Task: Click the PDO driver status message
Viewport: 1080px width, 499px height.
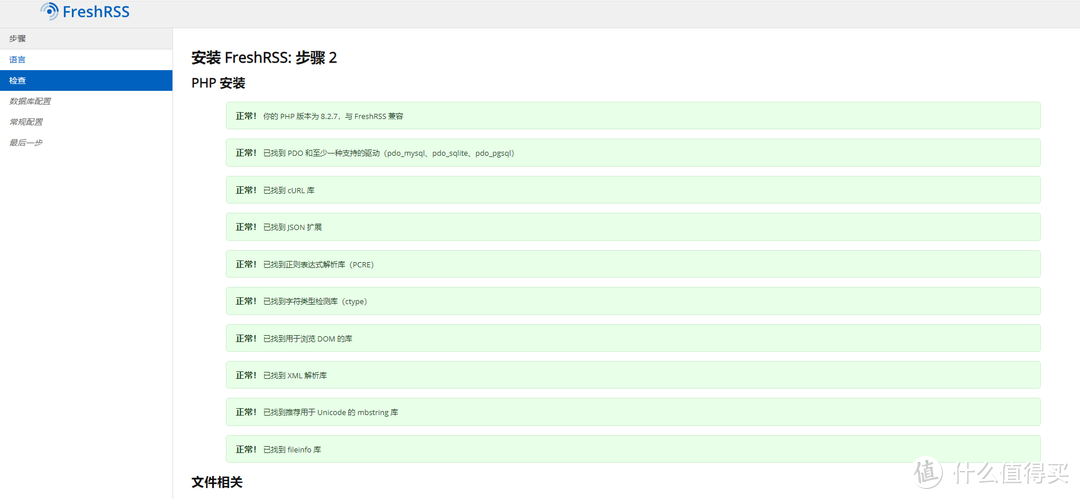Action: pos(633,153)
